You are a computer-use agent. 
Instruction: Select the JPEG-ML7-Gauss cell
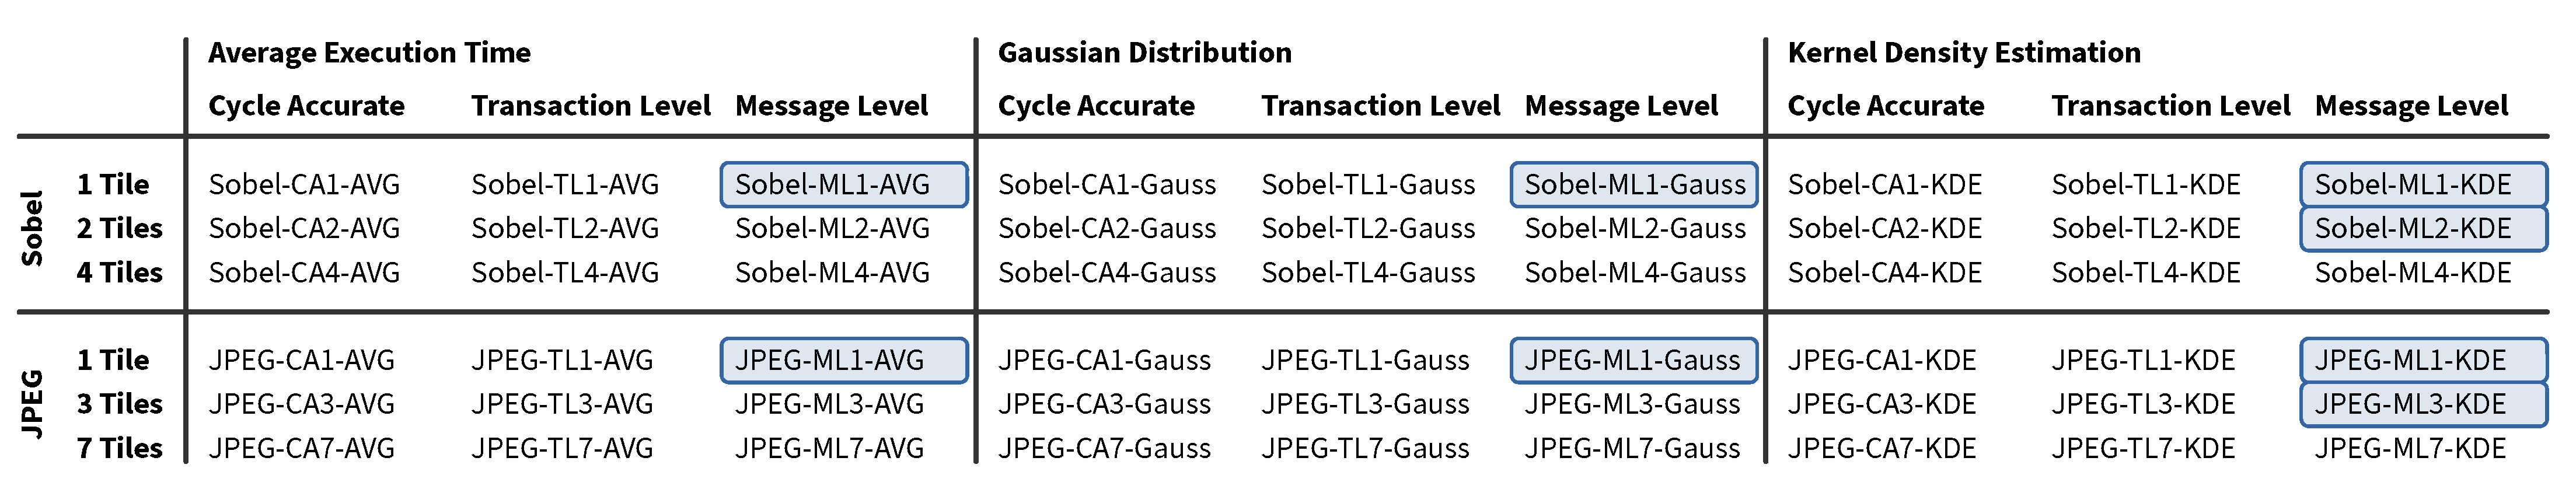(x=1632, y=449)
